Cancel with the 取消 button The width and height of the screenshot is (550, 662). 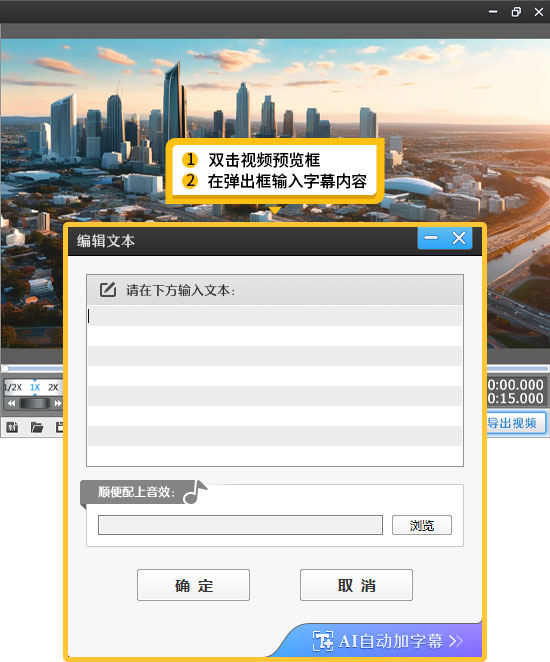(356, 585)
